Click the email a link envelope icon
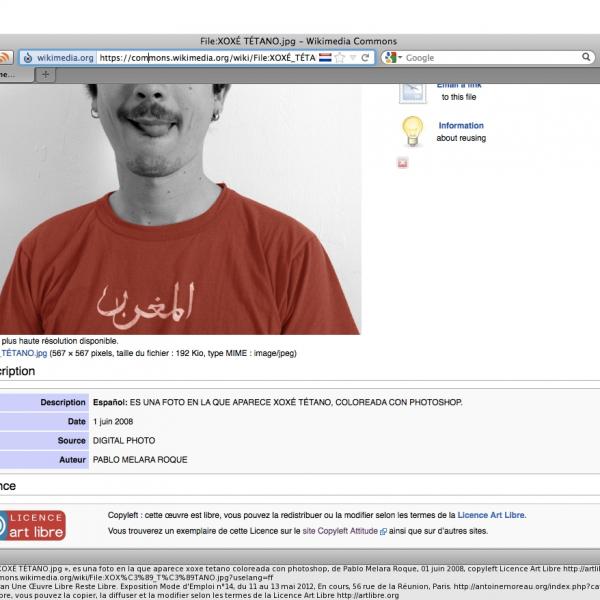 pos(412,93)
